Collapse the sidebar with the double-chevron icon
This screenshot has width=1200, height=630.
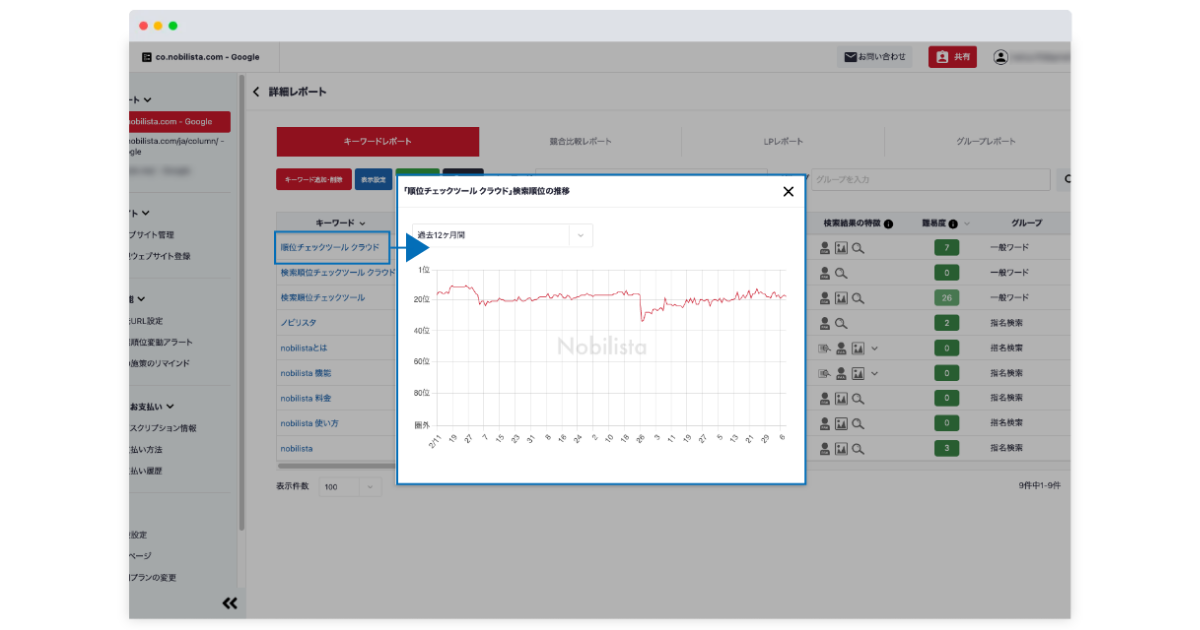229,603
